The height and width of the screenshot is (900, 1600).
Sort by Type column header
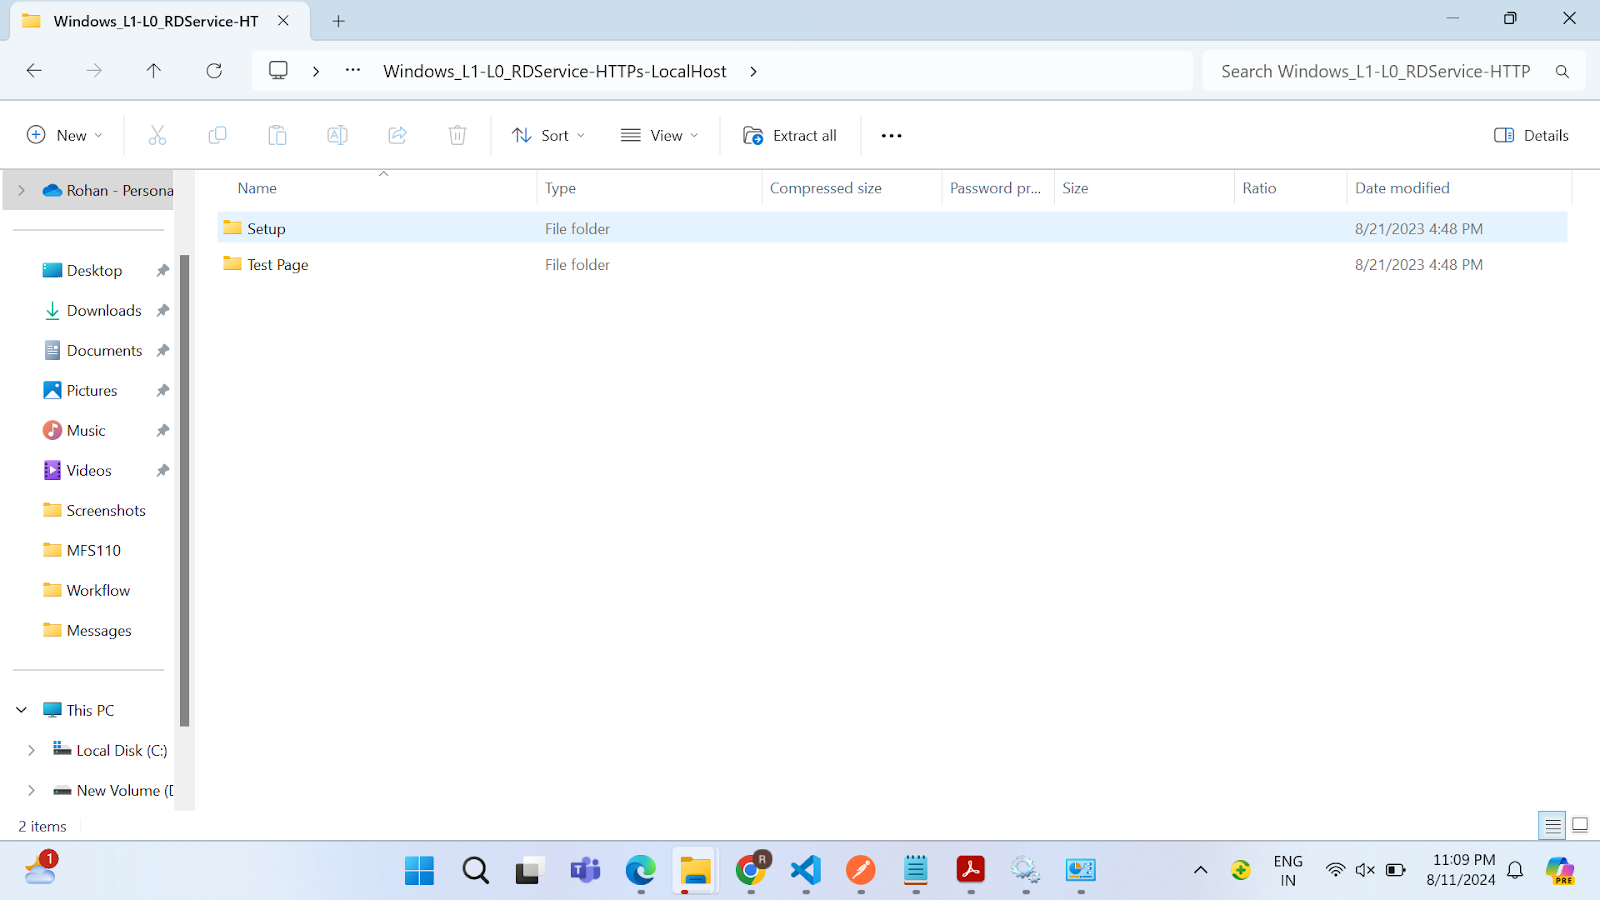[560, 188]
